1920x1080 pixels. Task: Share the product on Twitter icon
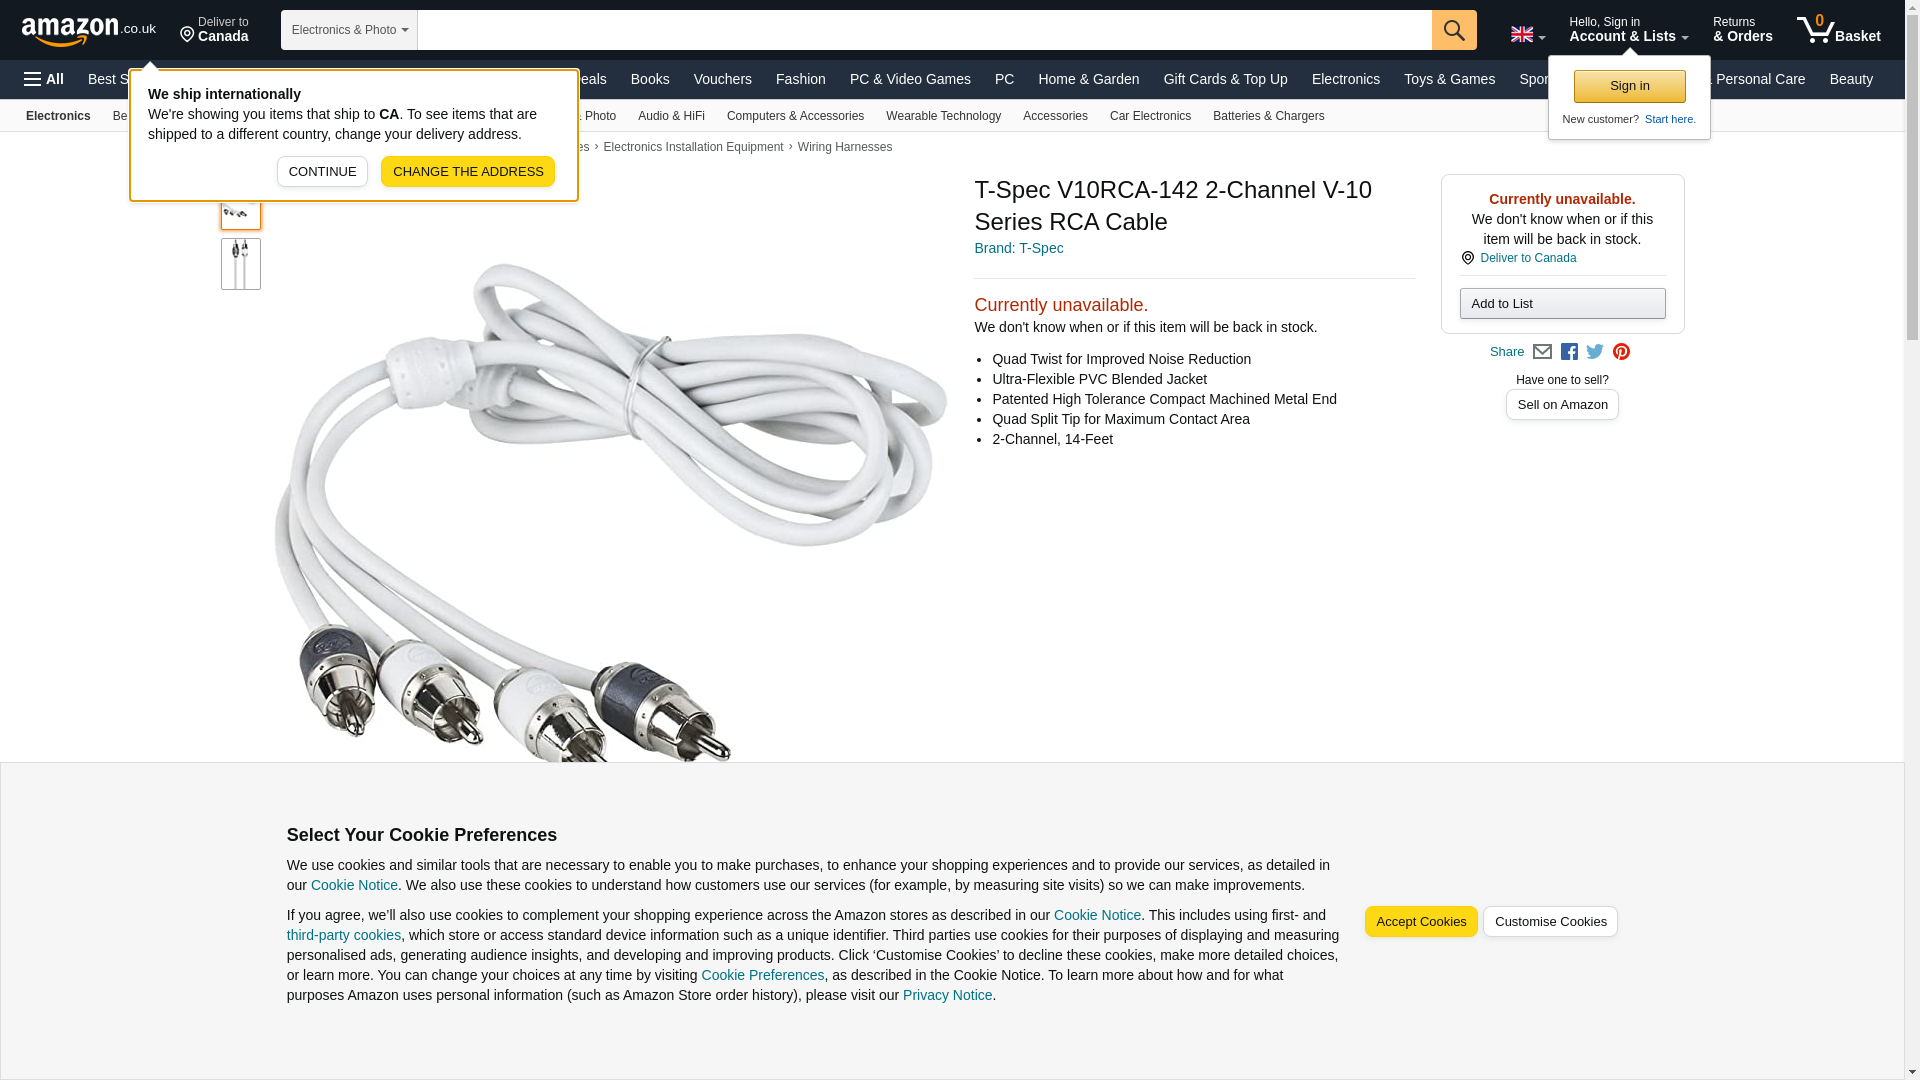click(1595, 352)
